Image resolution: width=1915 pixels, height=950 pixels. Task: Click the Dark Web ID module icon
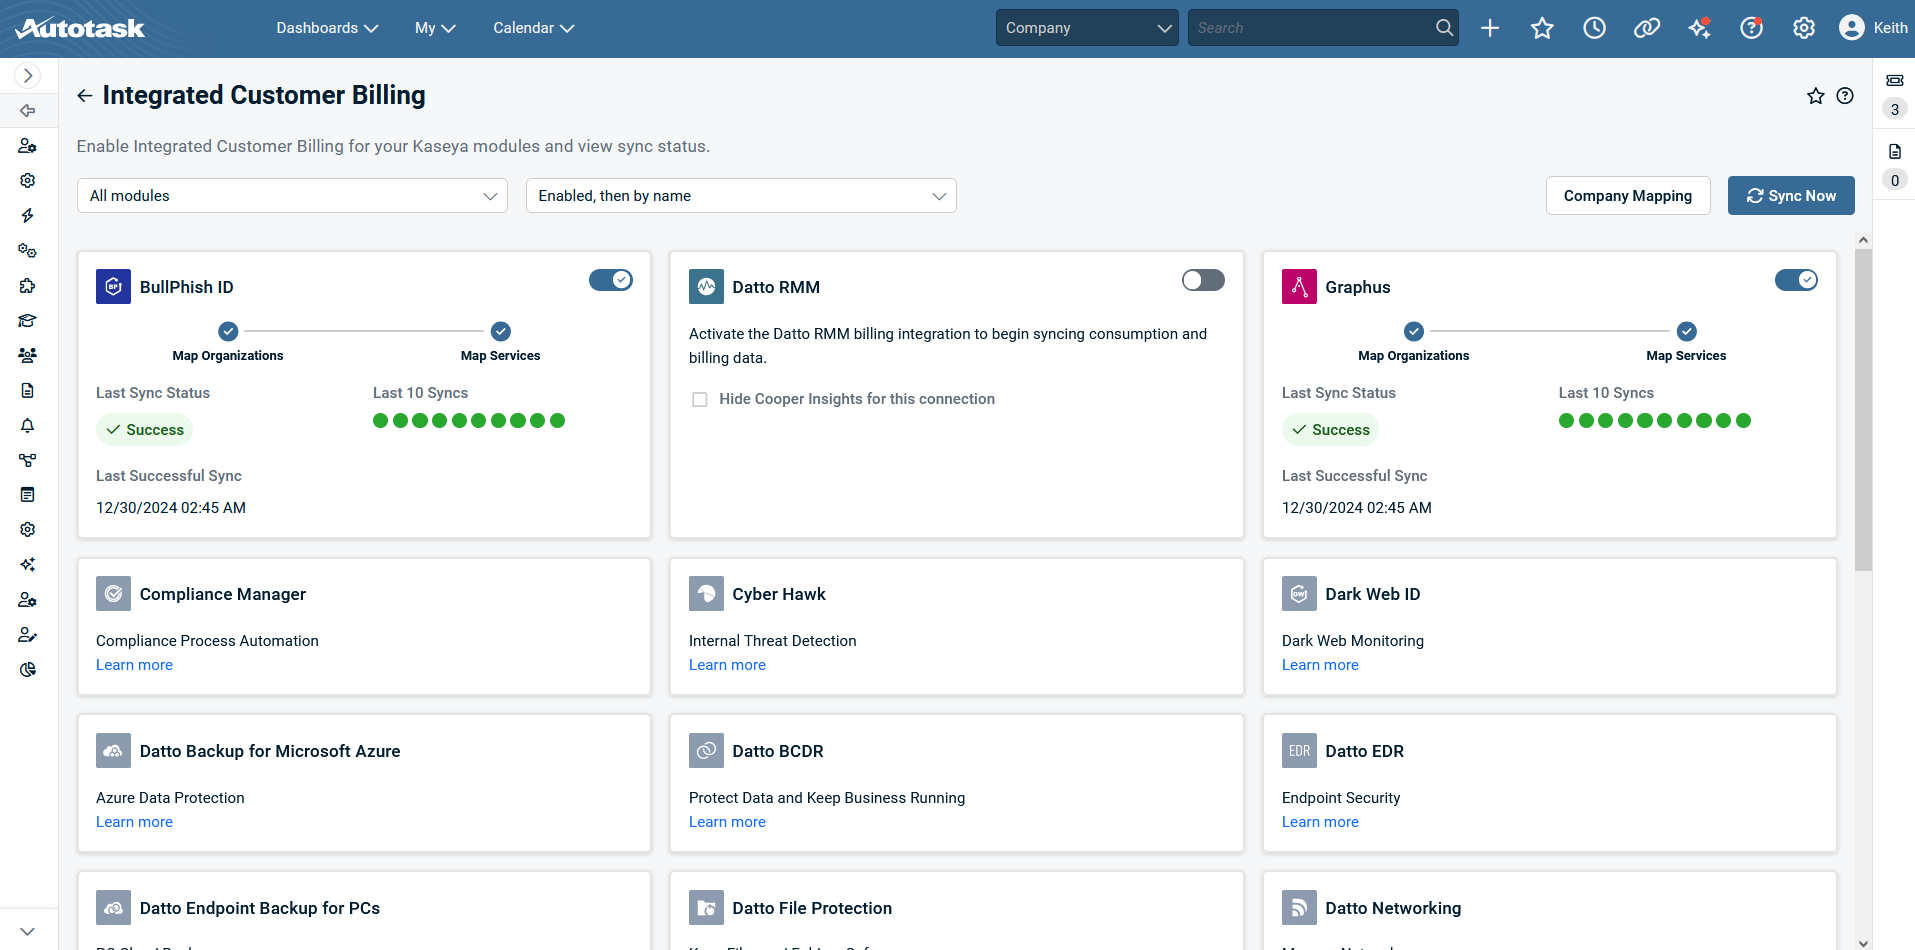coord(1299,594)
